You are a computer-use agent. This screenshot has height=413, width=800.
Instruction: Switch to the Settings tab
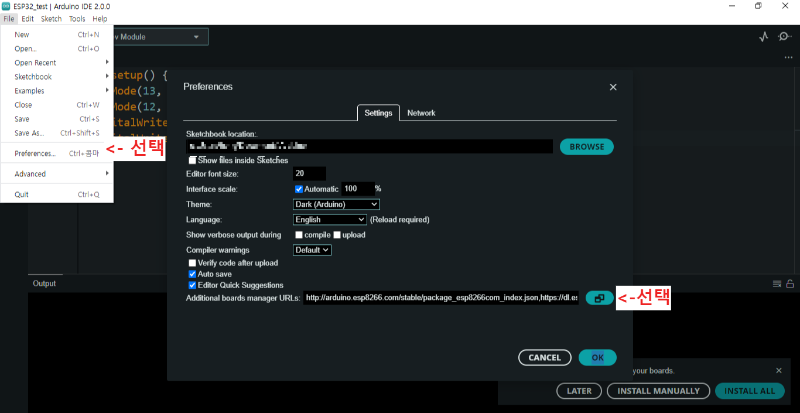[x=378, y=113]
